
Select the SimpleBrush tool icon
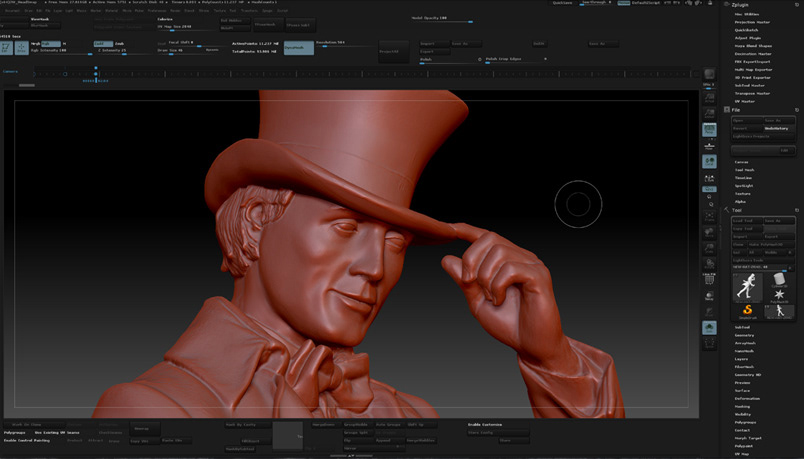click(747, 310)
